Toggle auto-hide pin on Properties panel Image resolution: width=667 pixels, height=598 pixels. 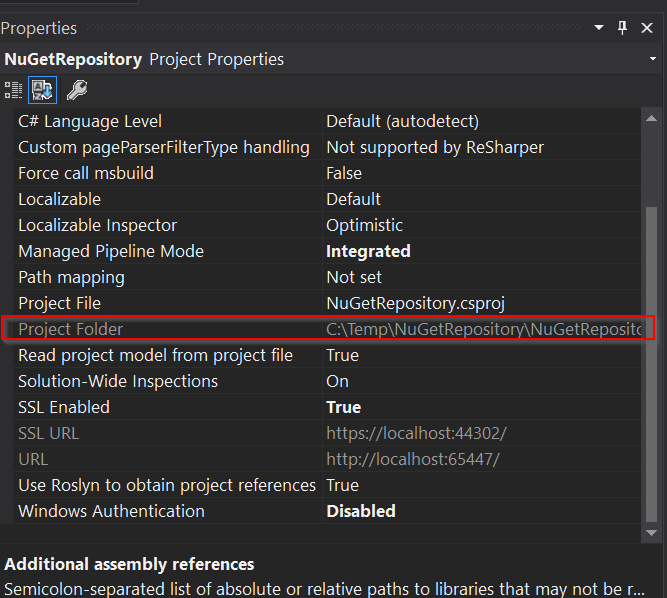point(623,28)
